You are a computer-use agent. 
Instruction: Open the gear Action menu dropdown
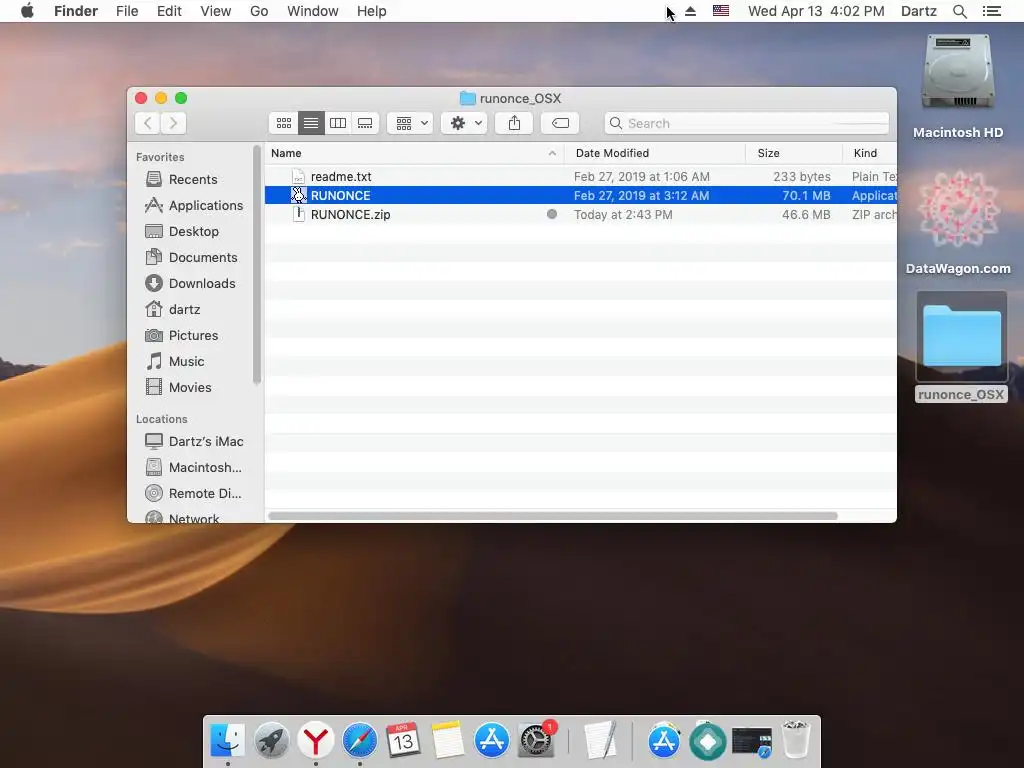point(464,123)
